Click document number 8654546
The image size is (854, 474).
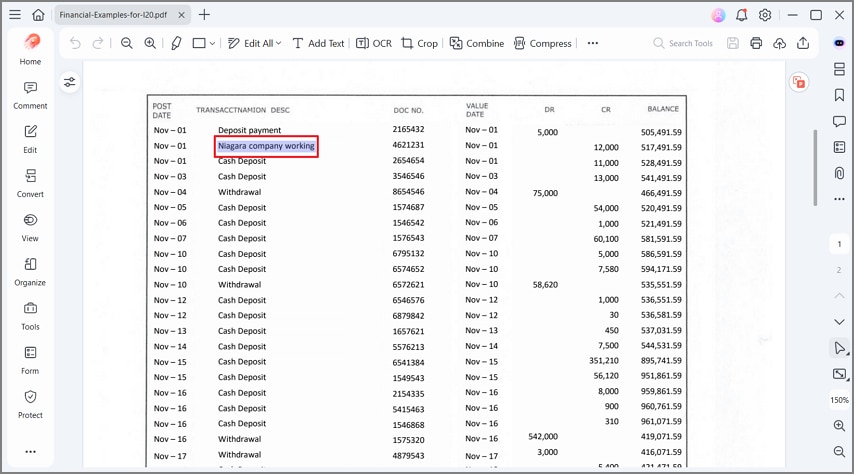pyautogui.click(x=408, y=192)
